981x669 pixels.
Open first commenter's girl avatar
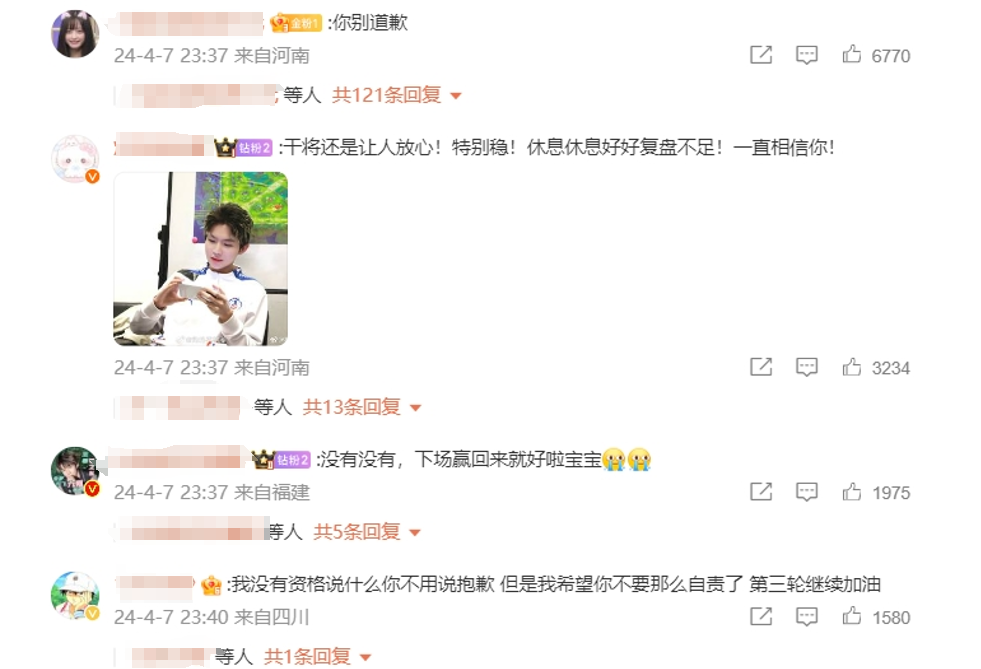pos(75,34)
